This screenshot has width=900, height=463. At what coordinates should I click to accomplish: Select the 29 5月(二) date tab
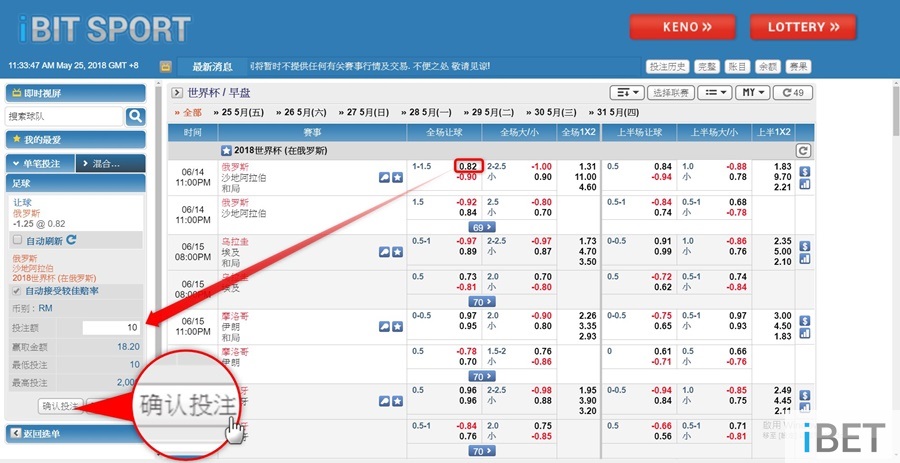[488, 112]
